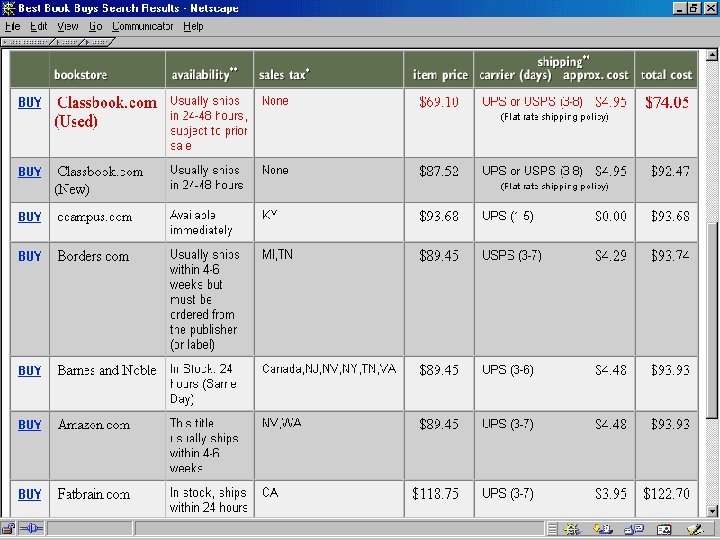The height and width of the screenshot is (540, 720).
Task: Click Classbook (Used) 'Flat rate shipping policy' note
Action: [554, 117]
